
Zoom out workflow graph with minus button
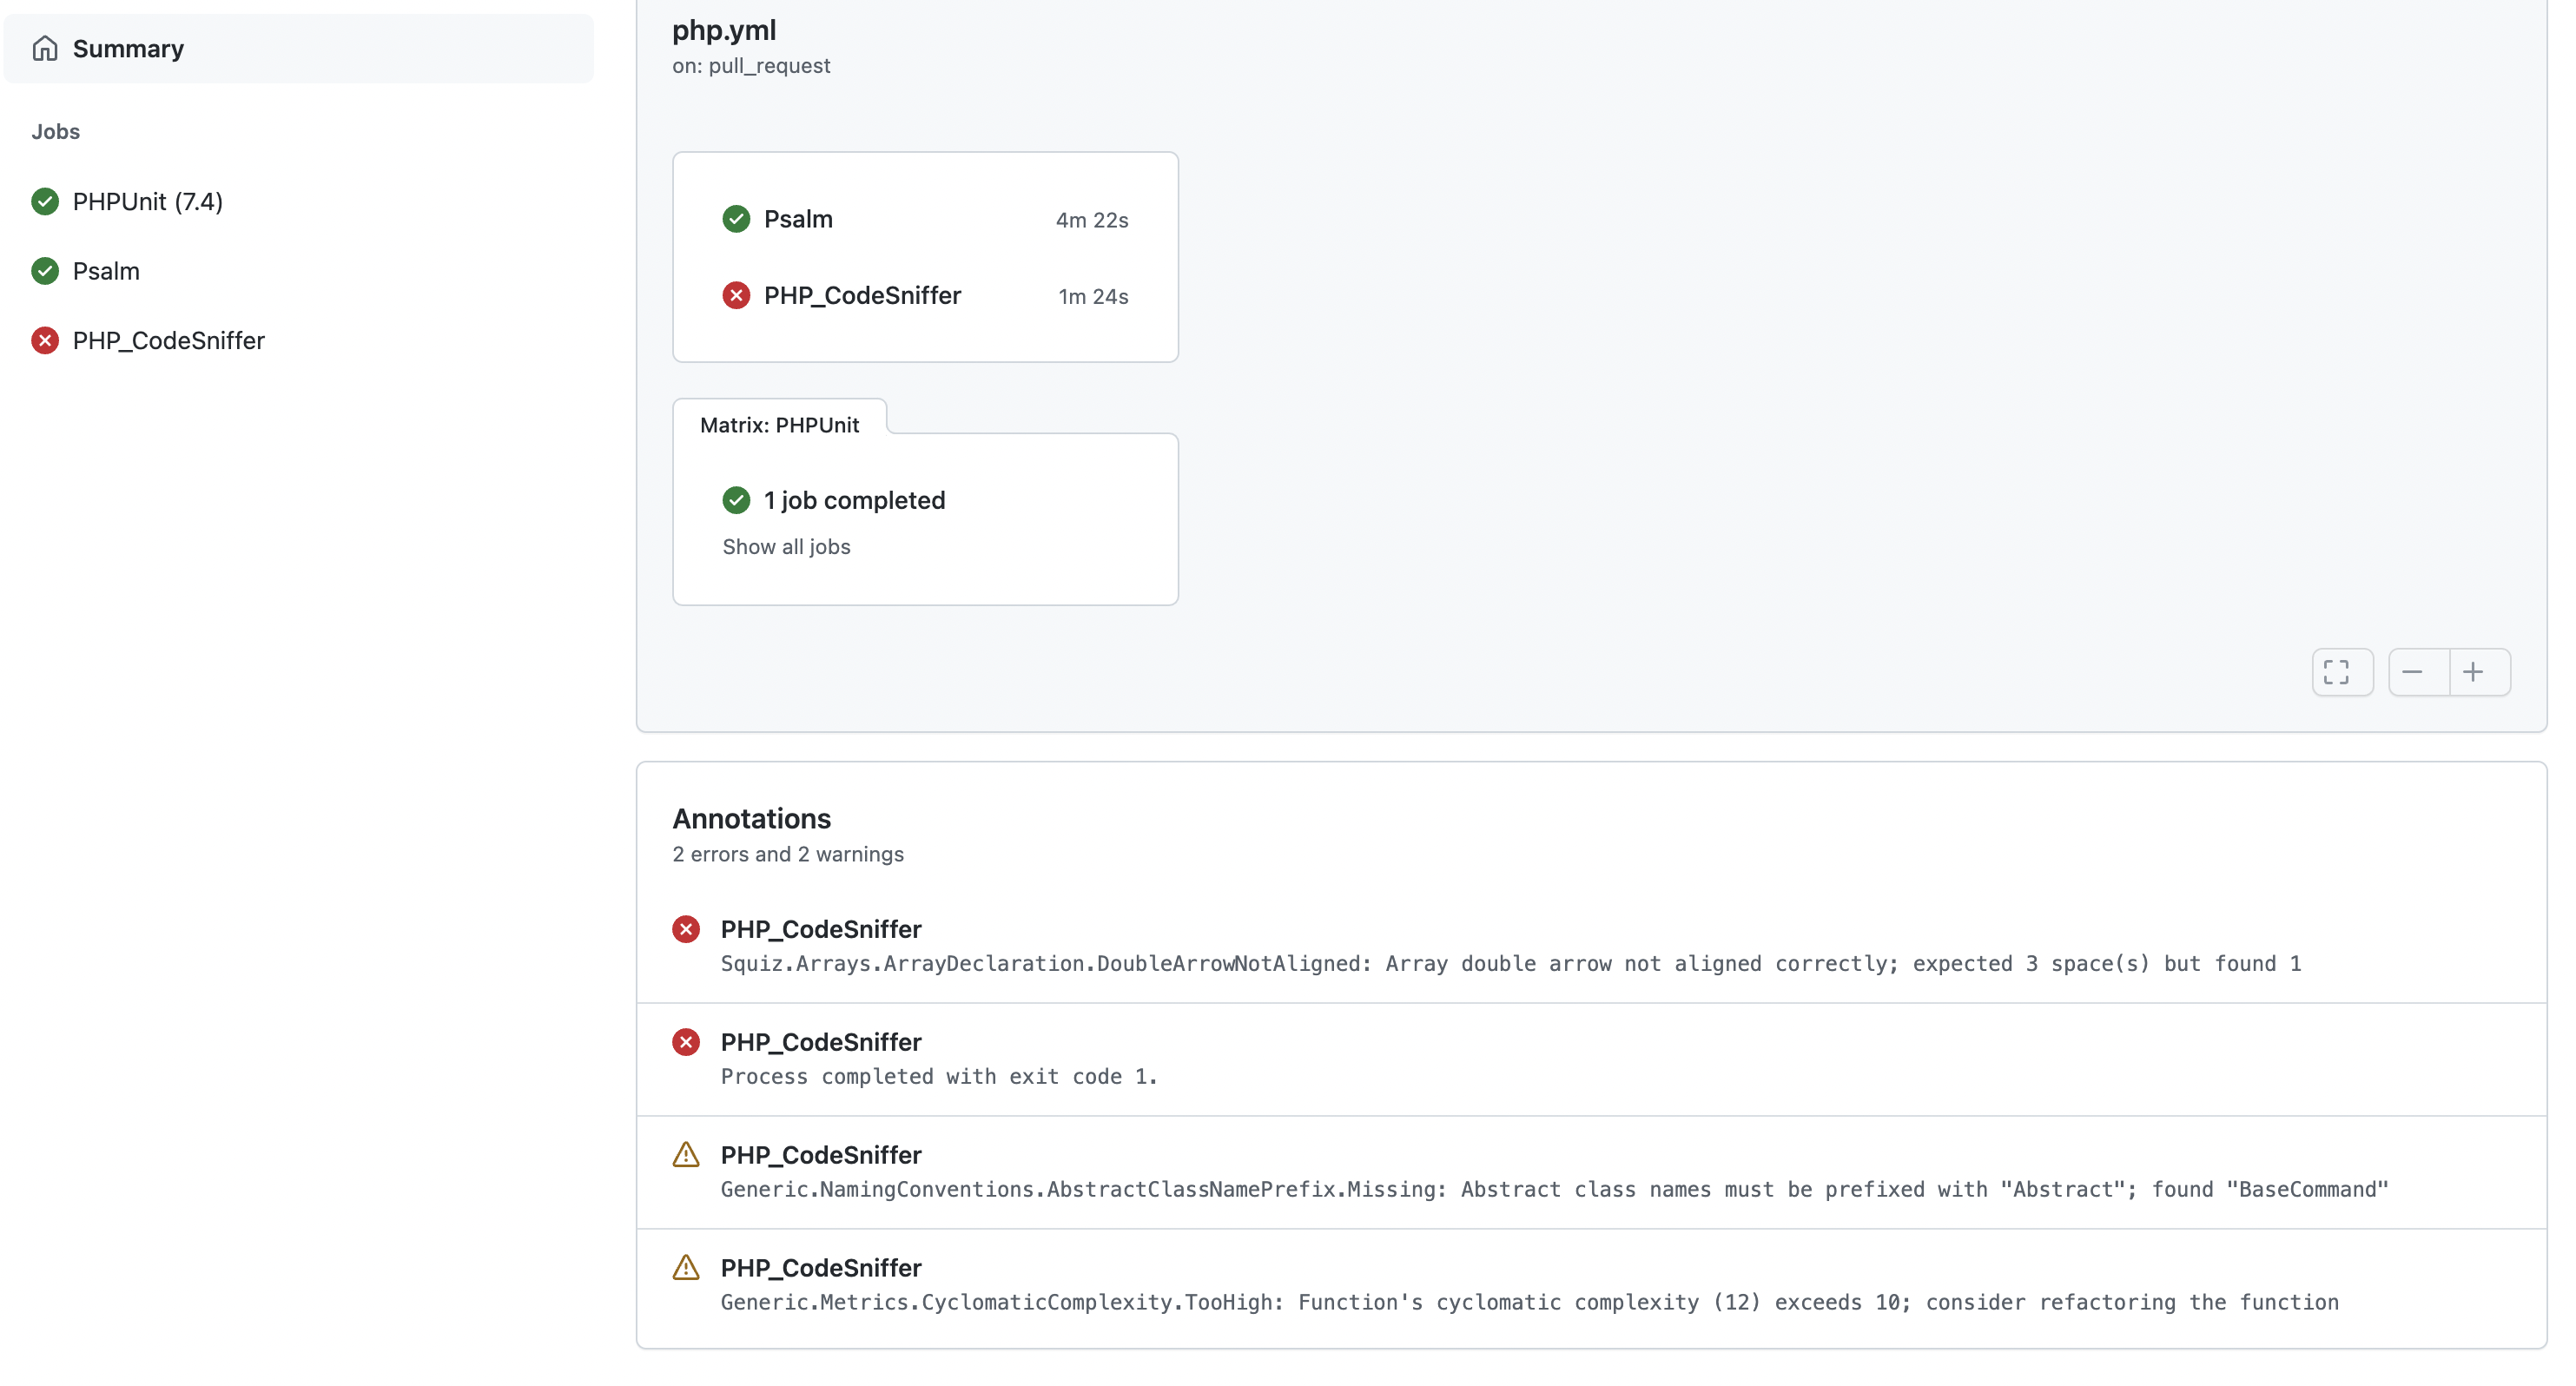[2412, 672]
